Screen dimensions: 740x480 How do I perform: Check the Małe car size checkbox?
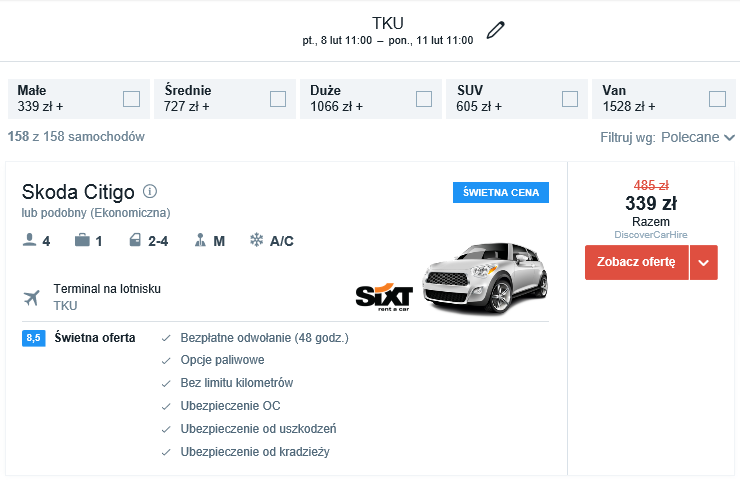tap(131, 98)
